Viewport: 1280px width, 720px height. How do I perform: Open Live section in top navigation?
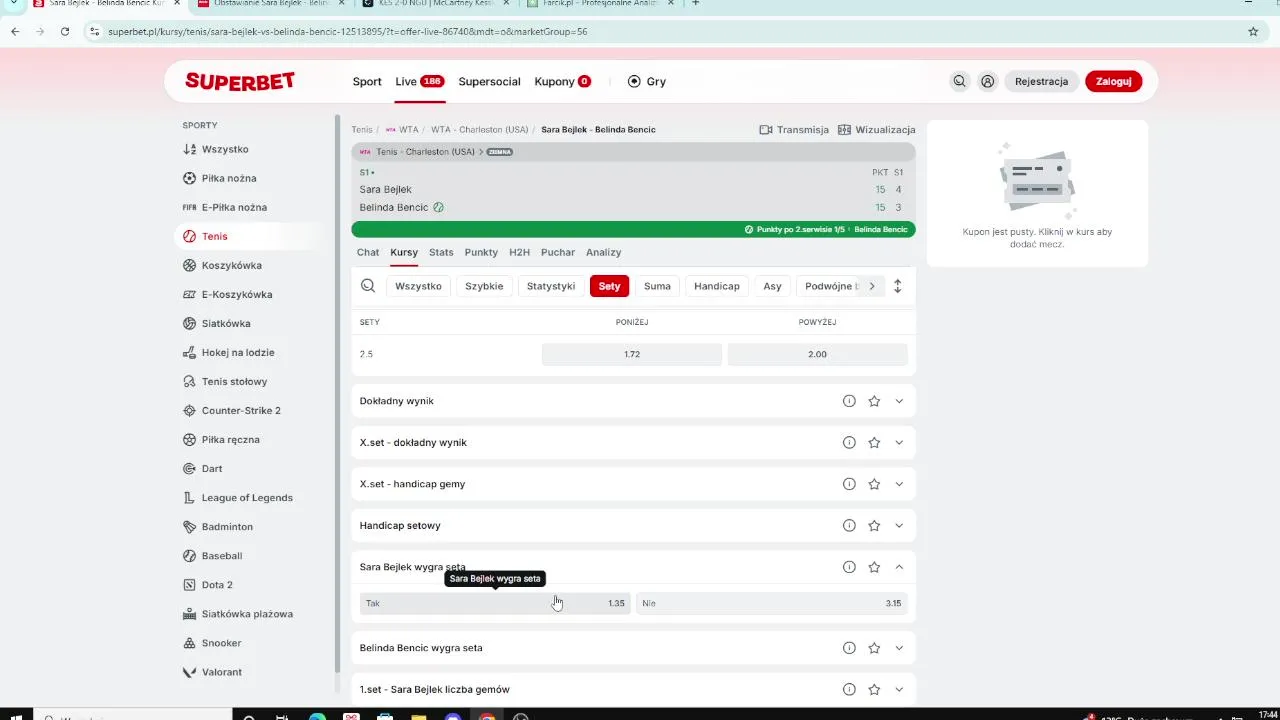click(418, 82)
